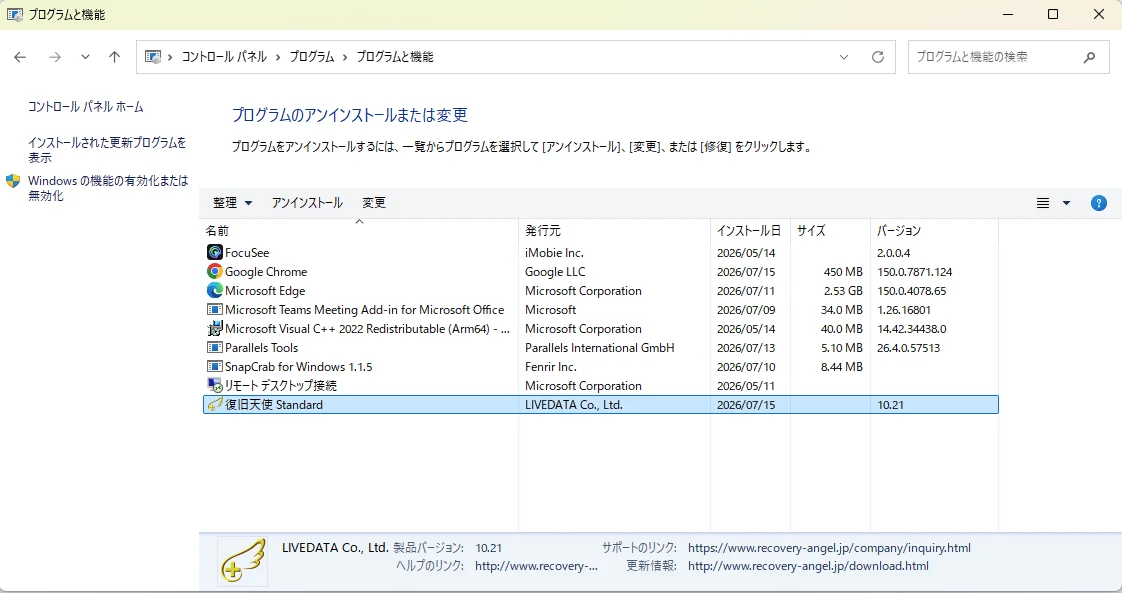Sort by サイズ column header
Viewport: 1122px width, 593px height.
(830, 230)
